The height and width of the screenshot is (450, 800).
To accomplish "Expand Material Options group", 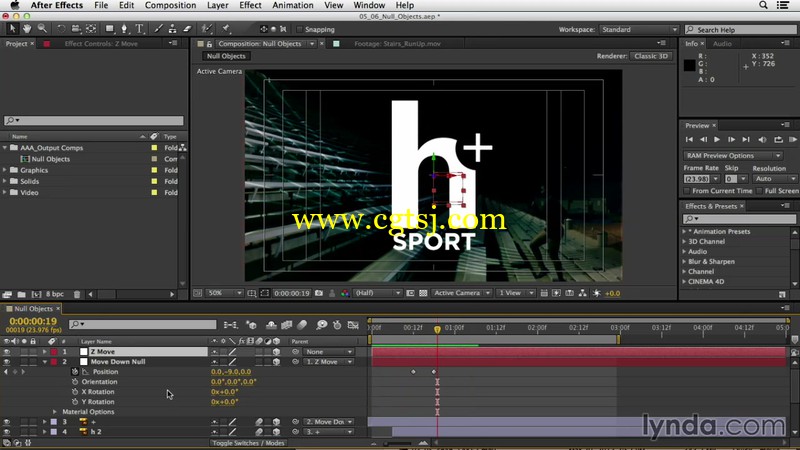I will click(x=55, y=412).
